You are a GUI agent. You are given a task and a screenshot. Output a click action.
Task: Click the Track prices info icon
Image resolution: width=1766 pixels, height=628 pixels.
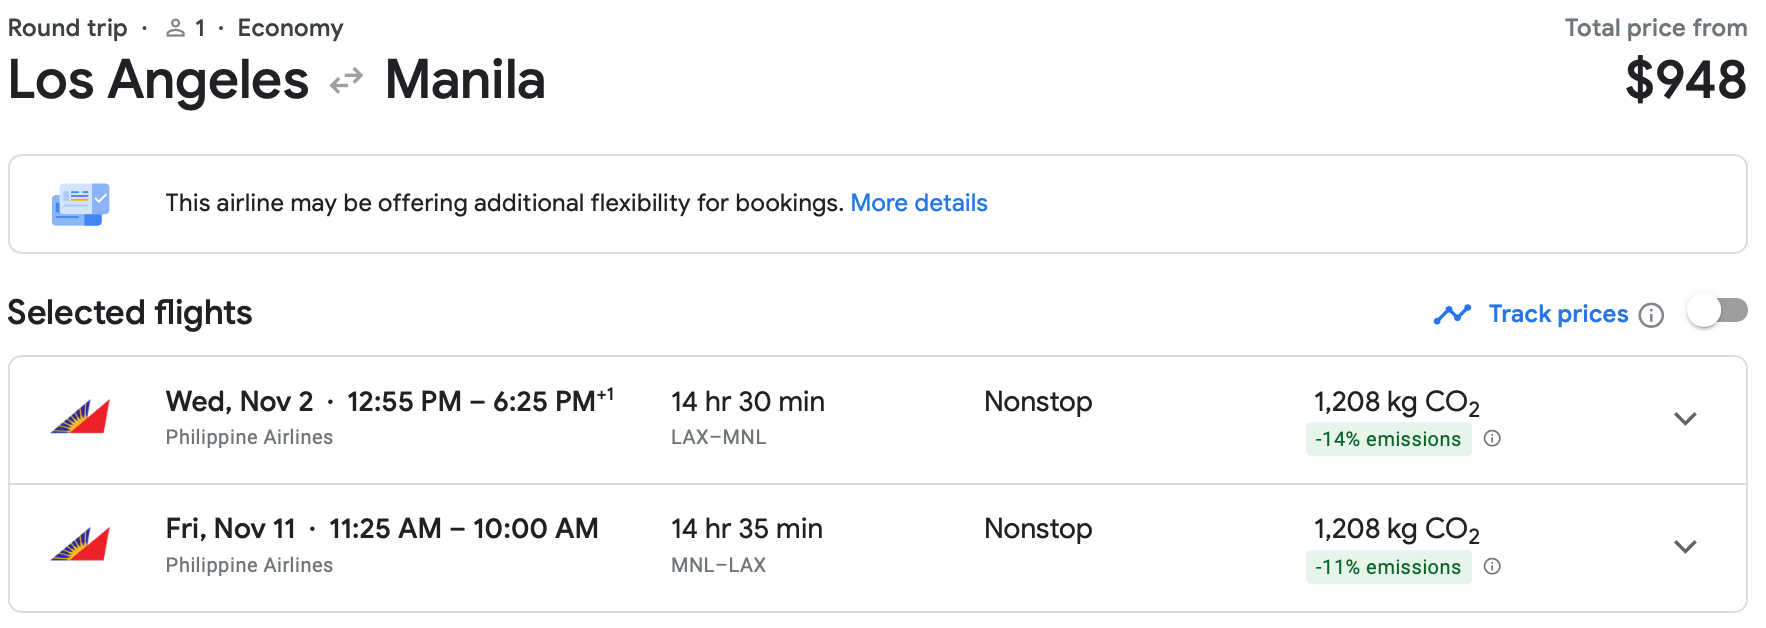[x=1652, y=316]
